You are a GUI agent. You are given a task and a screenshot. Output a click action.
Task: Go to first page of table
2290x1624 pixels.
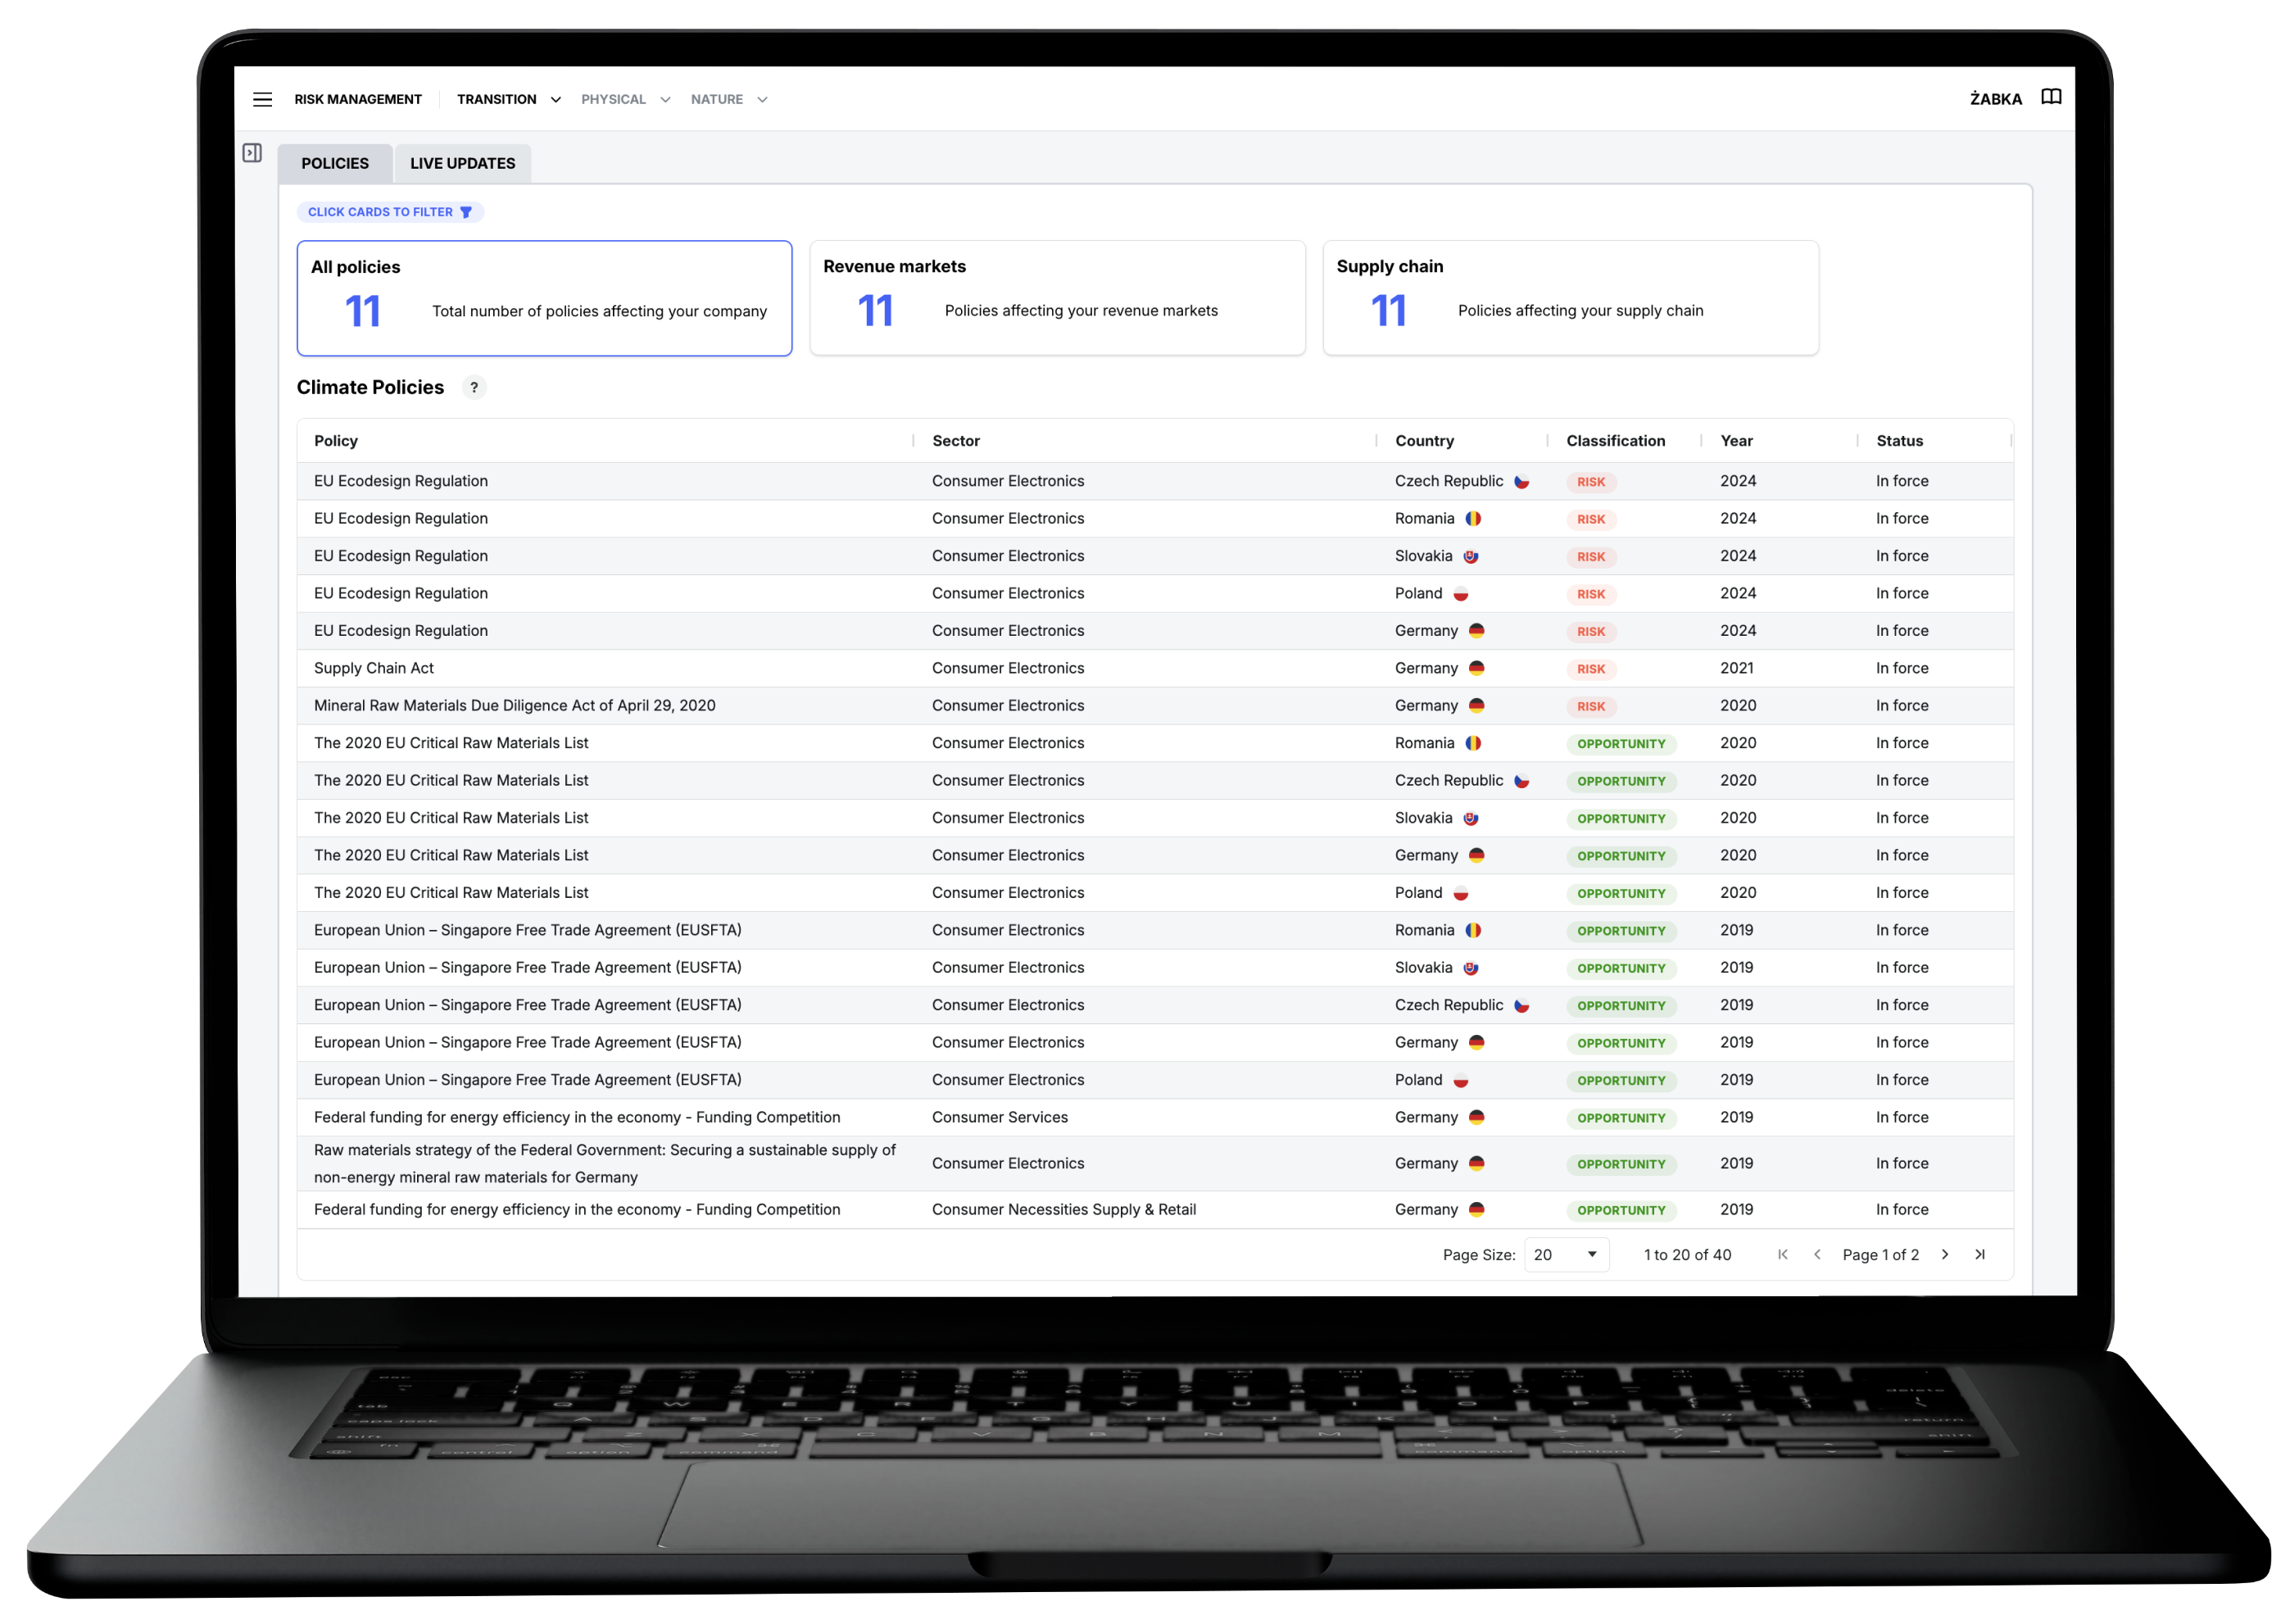point(1782,1254)
